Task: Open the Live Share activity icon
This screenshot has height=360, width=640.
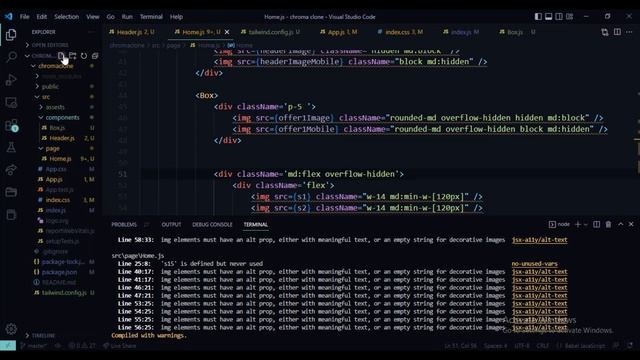Action: pyautogui.click(x=11, y=170)
